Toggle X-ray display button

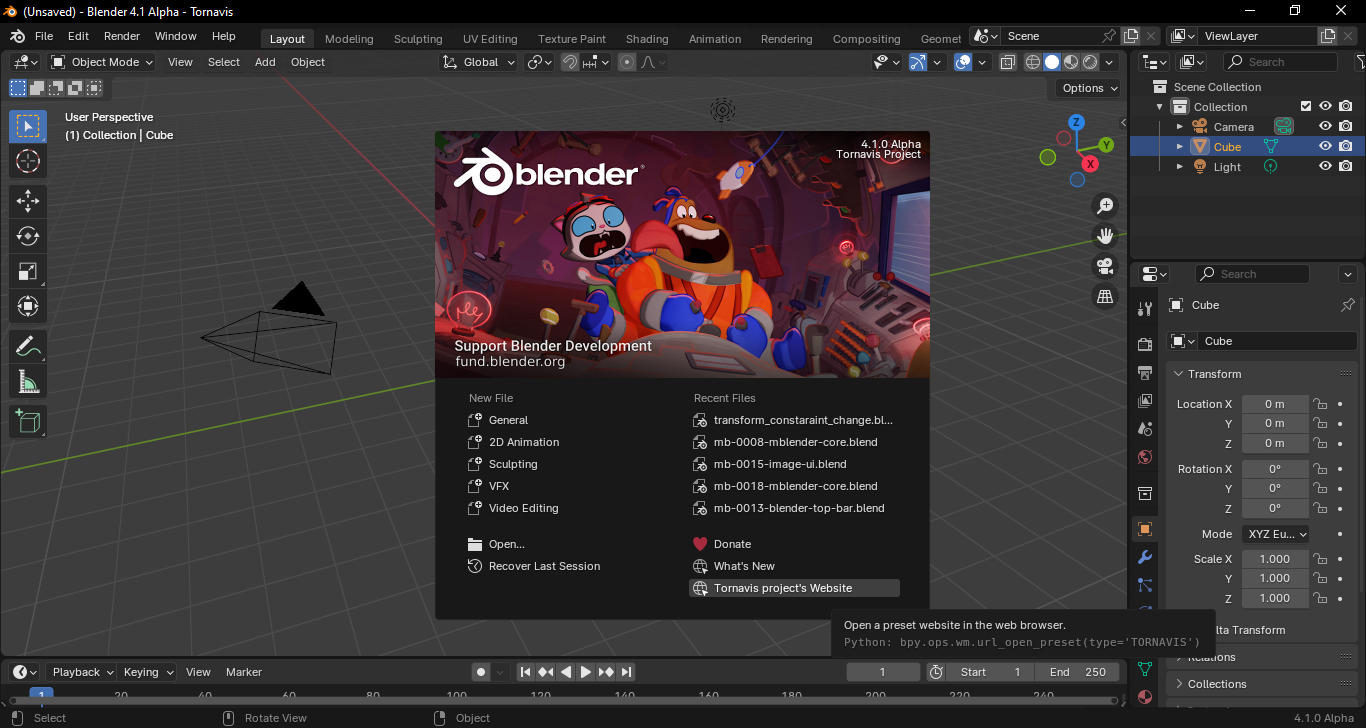click(1008, 62)
